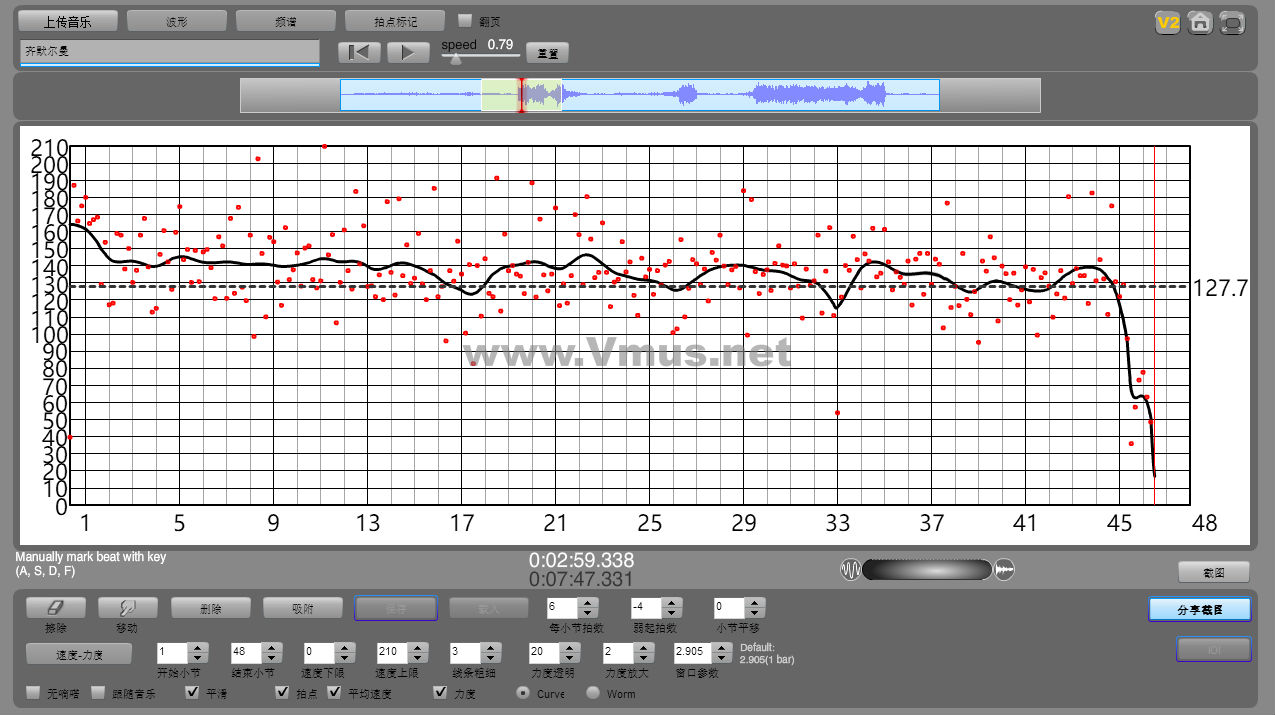Click the 上传音乐 upload music button
This screenshot has width=1275, height=715.
pos(69,21)
